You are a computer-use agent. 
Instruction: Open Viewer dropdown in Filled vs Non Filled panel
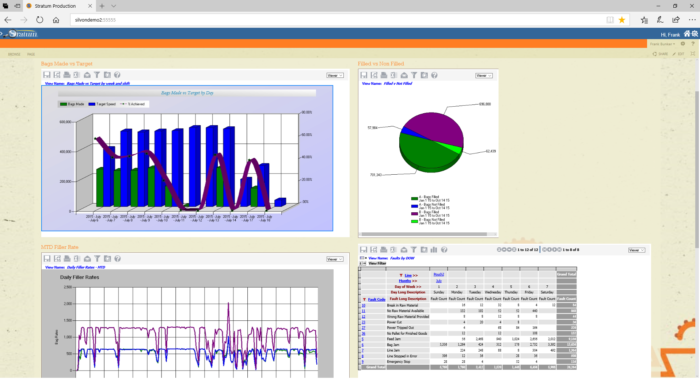click(483, 75)
